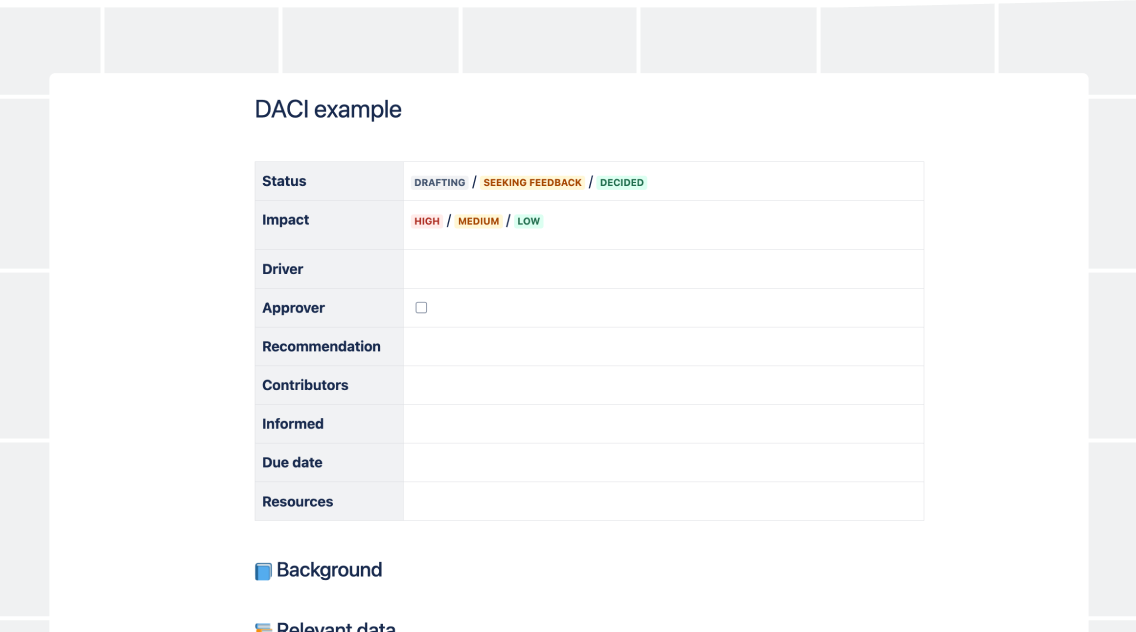Click the blue book icon beside Background

pyautogui.click(x=263, y=571)
